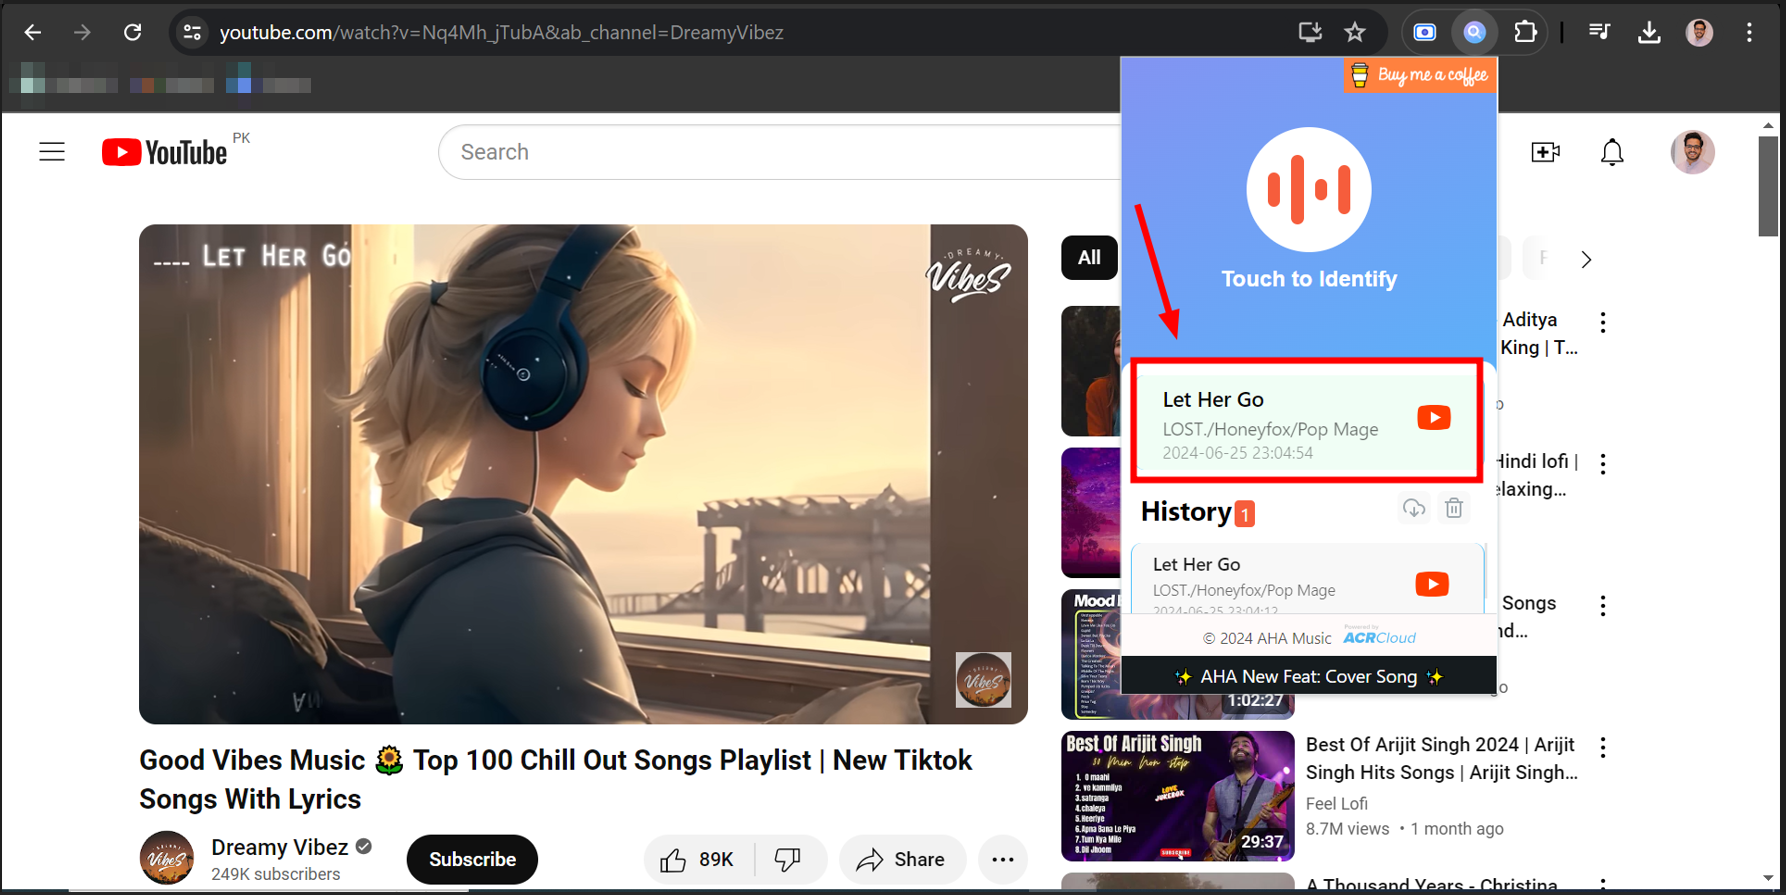The width and height of the screenshot is (1786, 895).
Task: Open YouTube icon of history Let Her Go entry
Action: pyautogui.click(x=1432, y=584)
